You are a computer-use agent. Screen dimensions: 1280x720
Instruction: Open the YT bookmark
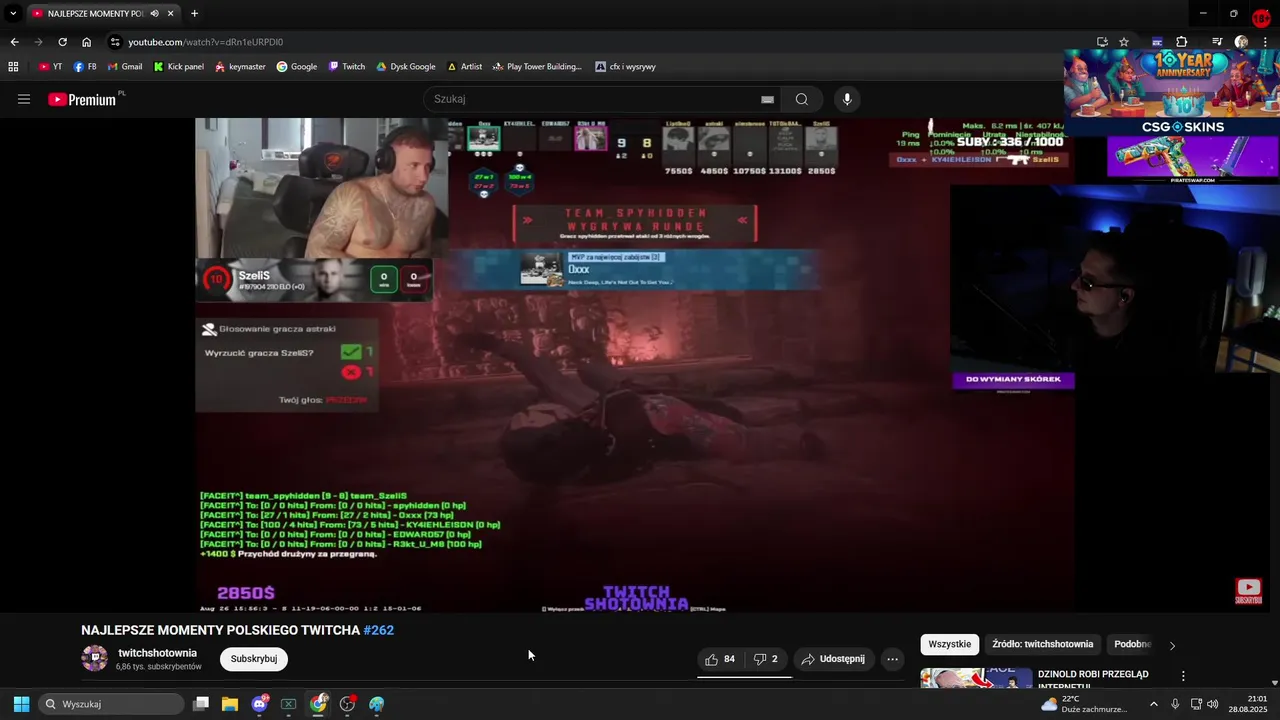(50, 67)
